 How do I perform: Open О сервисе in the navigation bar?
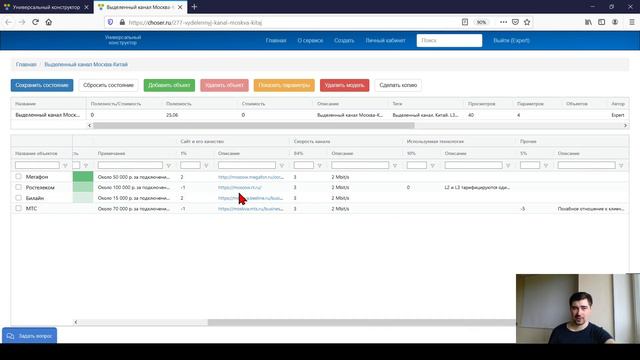(310, 40)
